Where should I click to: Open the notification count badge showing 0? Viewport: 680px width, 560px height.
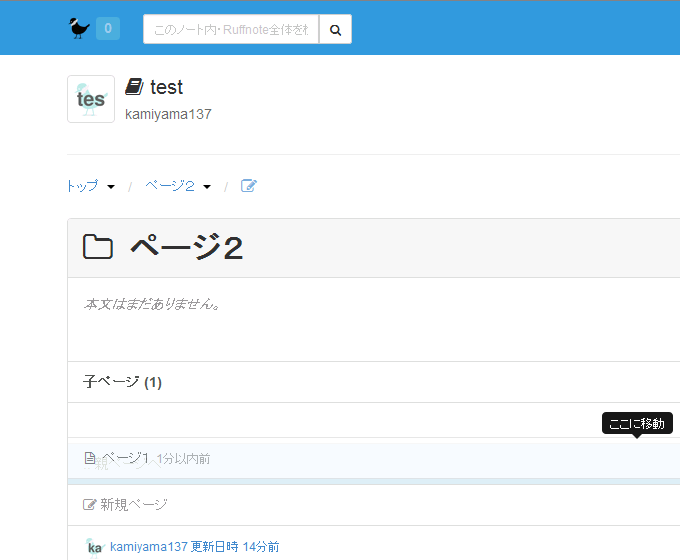tap(108, 29)
